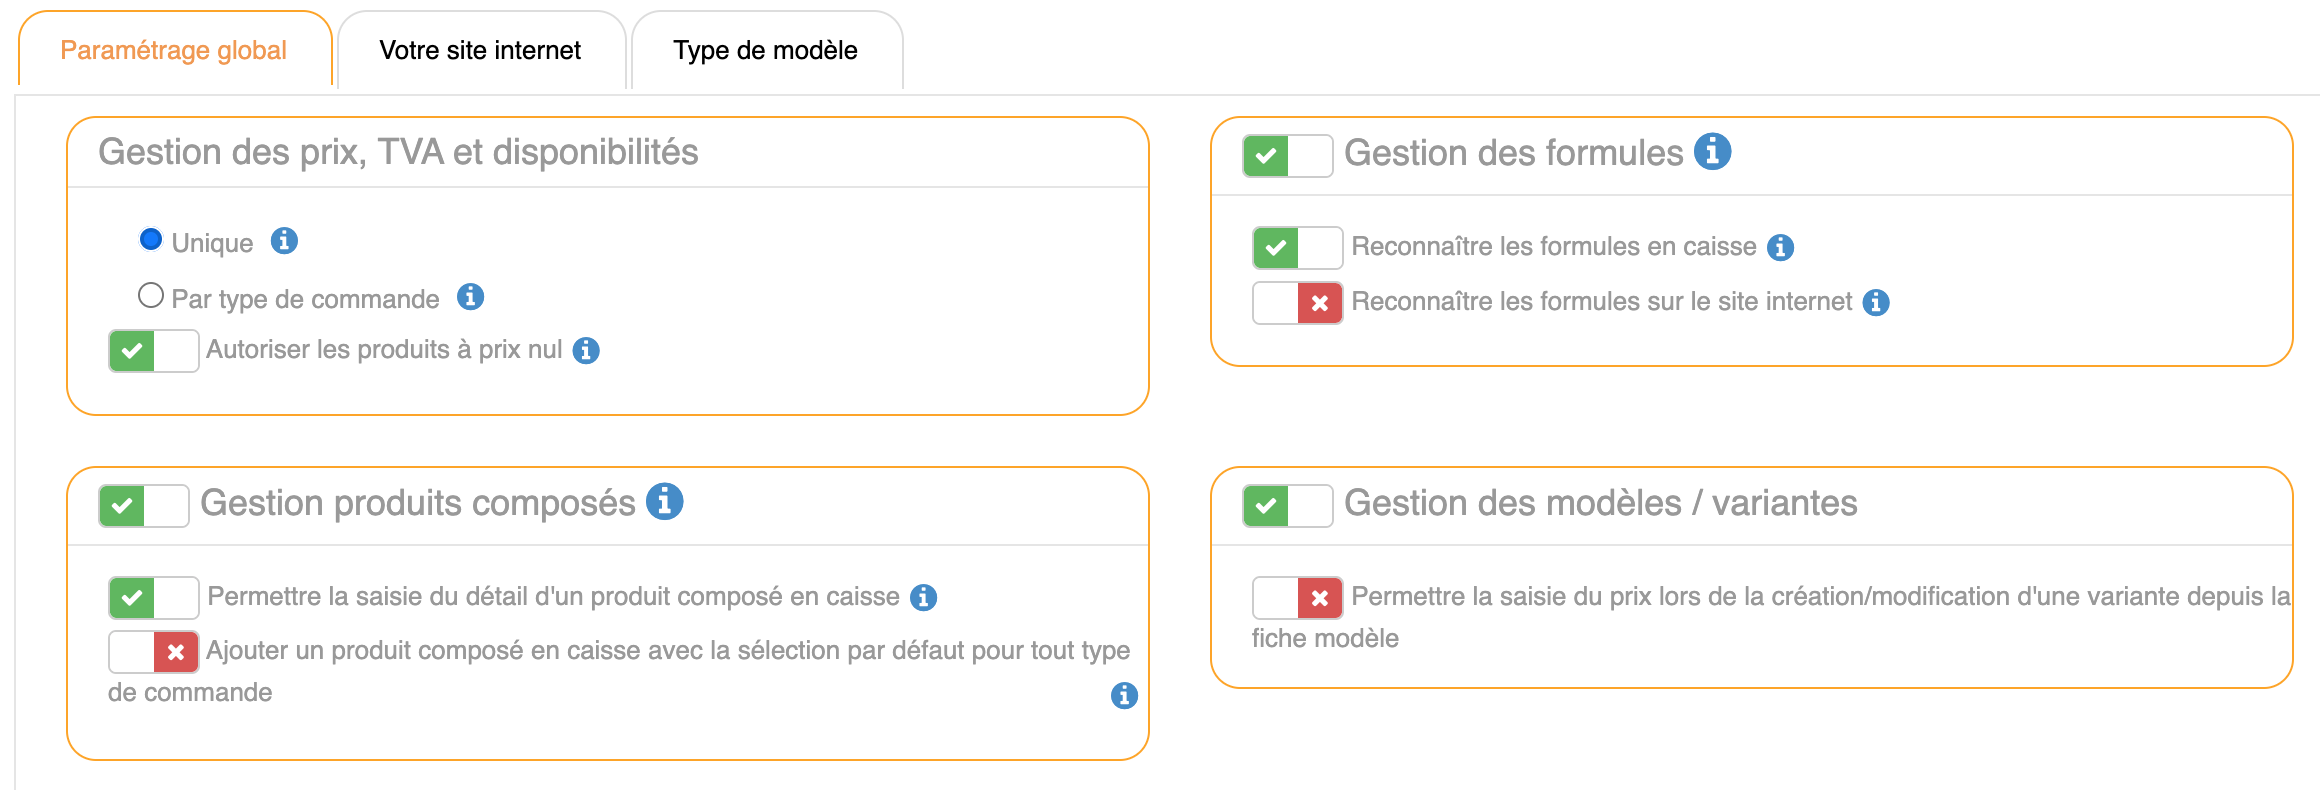Click info icon beside Gestion produits composés

664,501
